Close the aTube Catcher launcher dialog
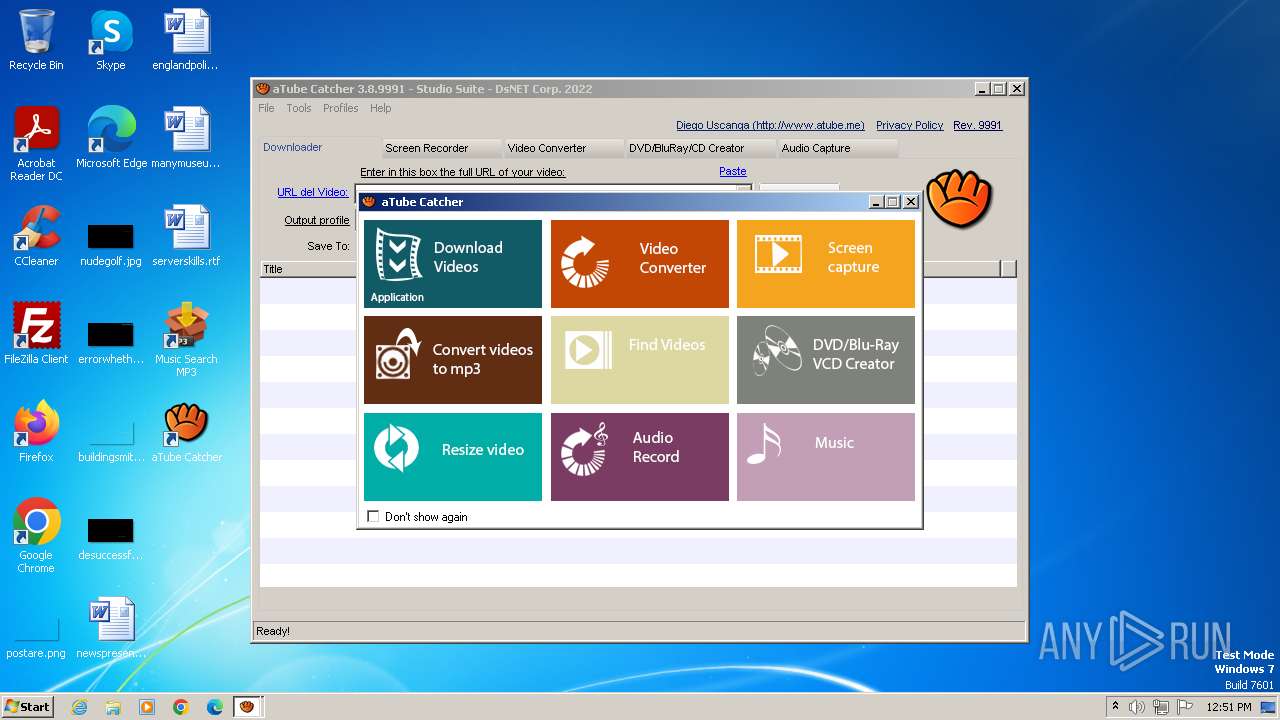1280x720 pixels. click(x=911, y=202)
